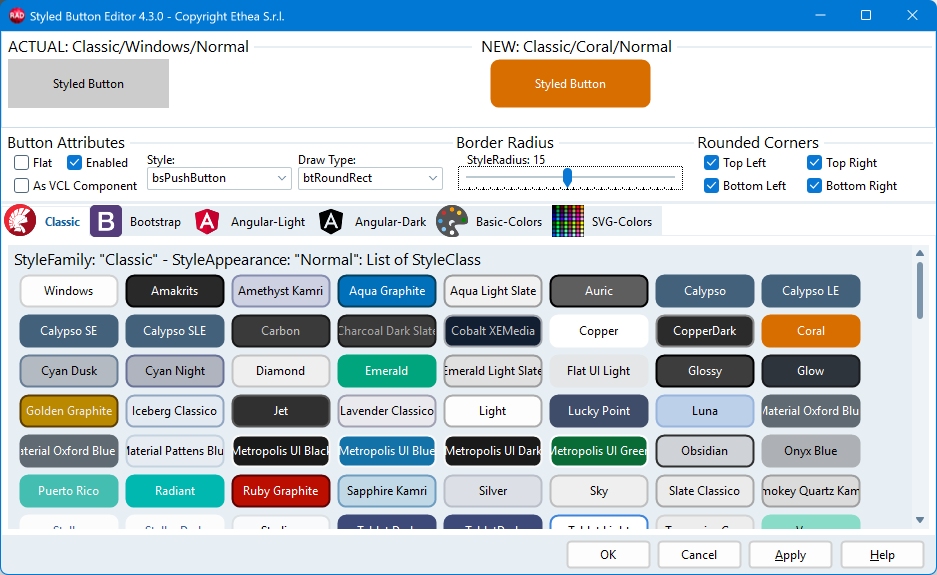Select the Calypso SLE style class
This screenshot has width=937, height=575.
(174, 331)
